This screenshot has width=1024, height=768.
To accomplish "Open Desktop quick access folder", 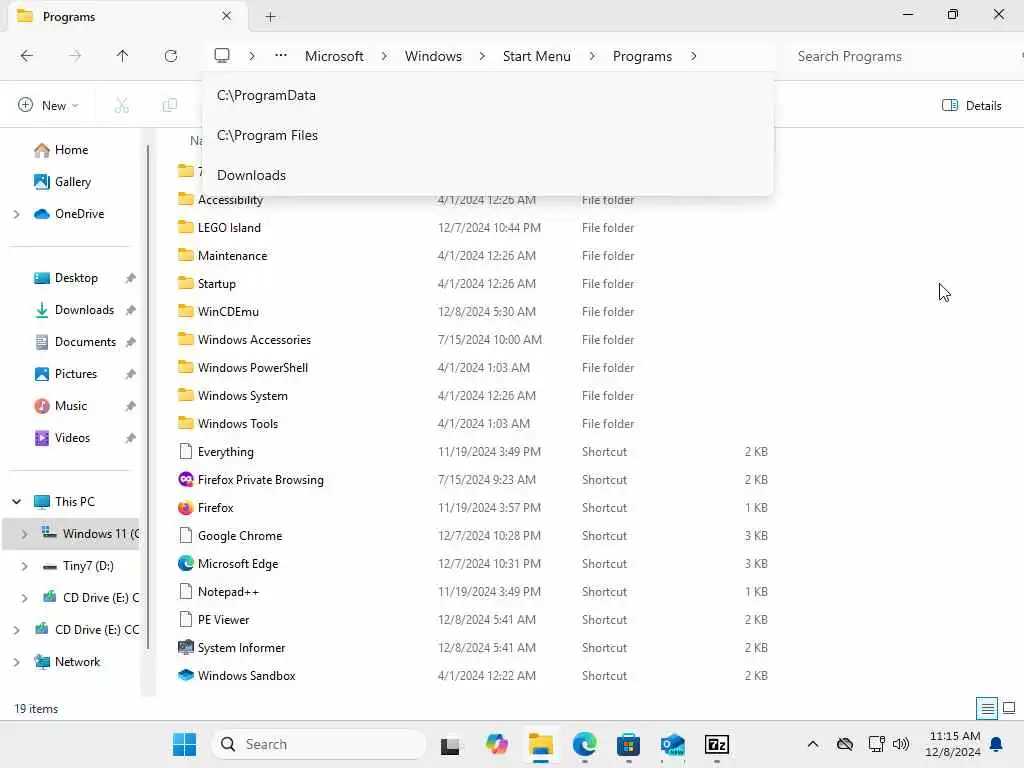I will (76, 278).
